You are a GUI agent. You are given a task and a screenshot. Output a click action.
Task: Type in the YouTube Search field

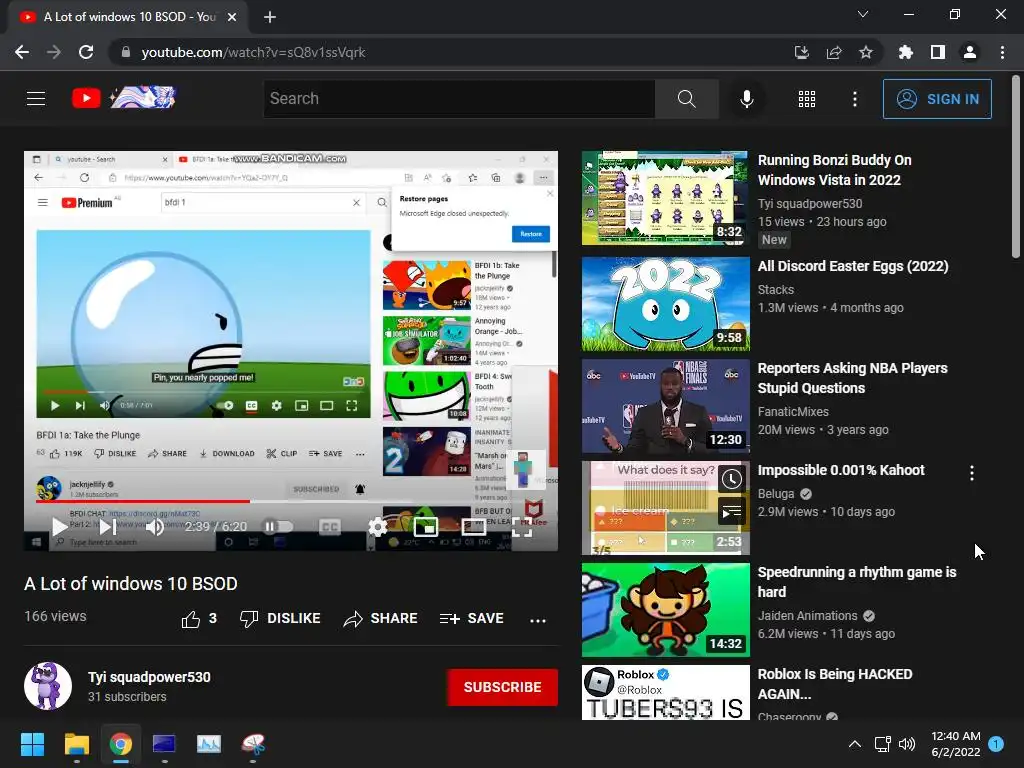(x=459, y=99)
